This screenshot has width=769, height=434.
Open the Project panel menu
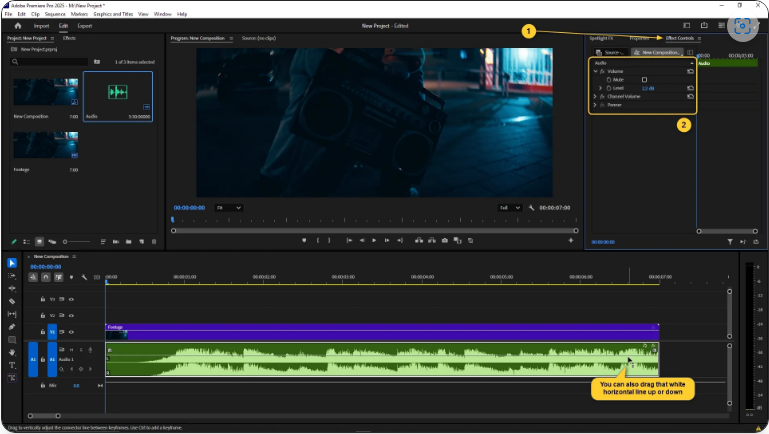click(52, 38)
